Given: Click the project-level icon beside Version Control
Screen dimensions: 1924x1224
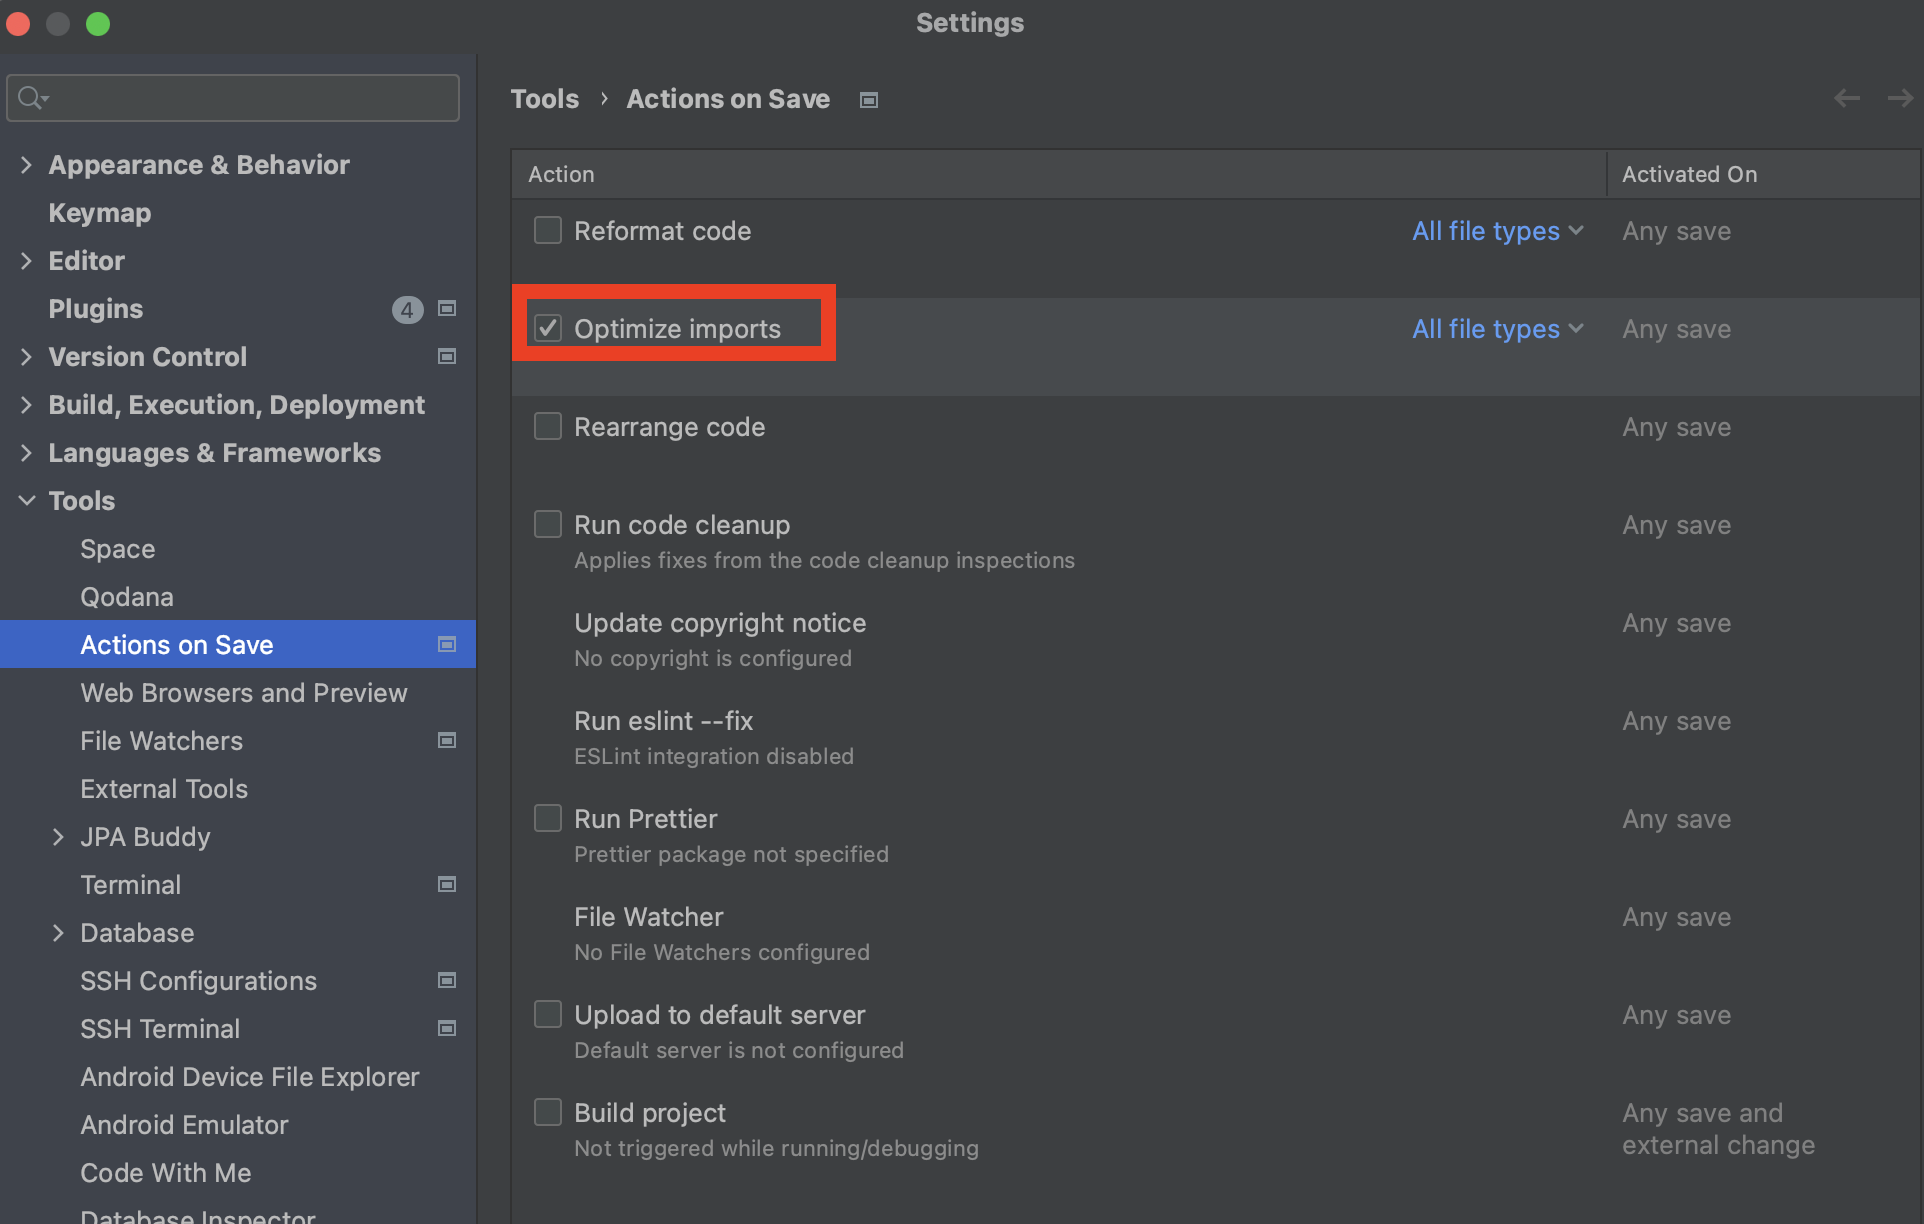Looking at the screenshot, I should pos(447,357).
